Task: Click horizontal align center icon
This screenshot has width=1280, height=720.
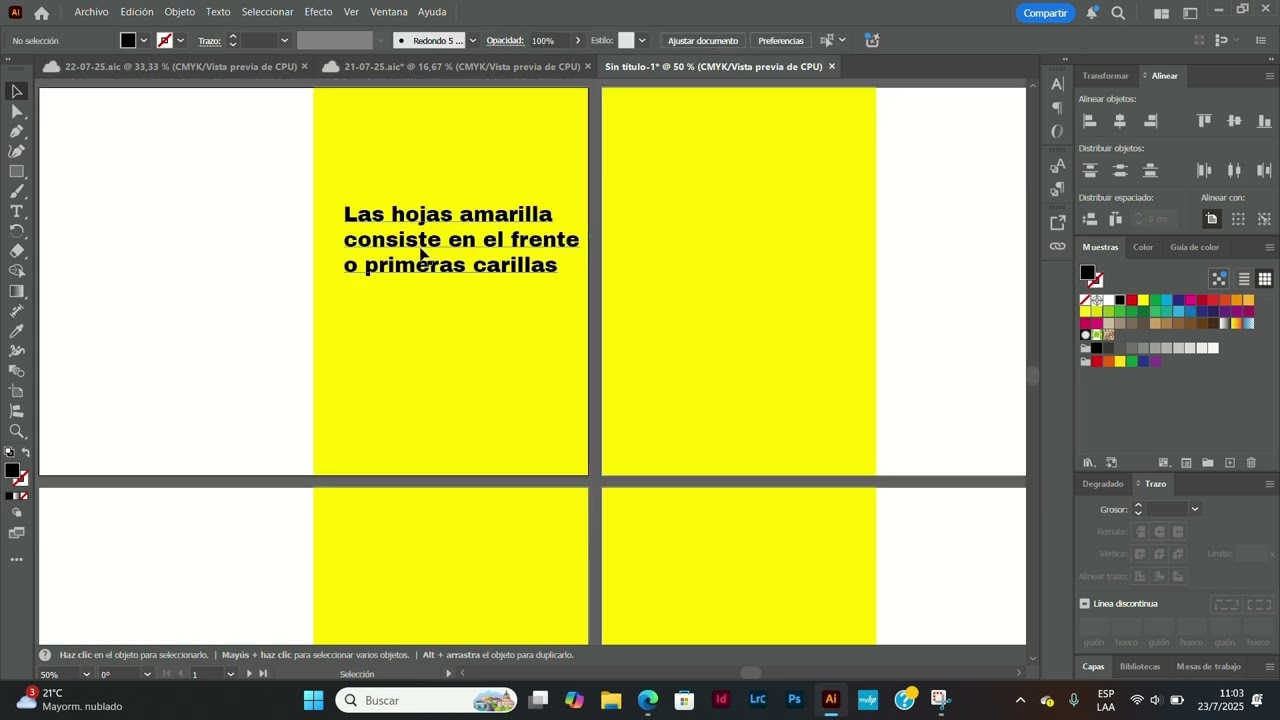Action: pyautogui.click(x=1120, y=121)
